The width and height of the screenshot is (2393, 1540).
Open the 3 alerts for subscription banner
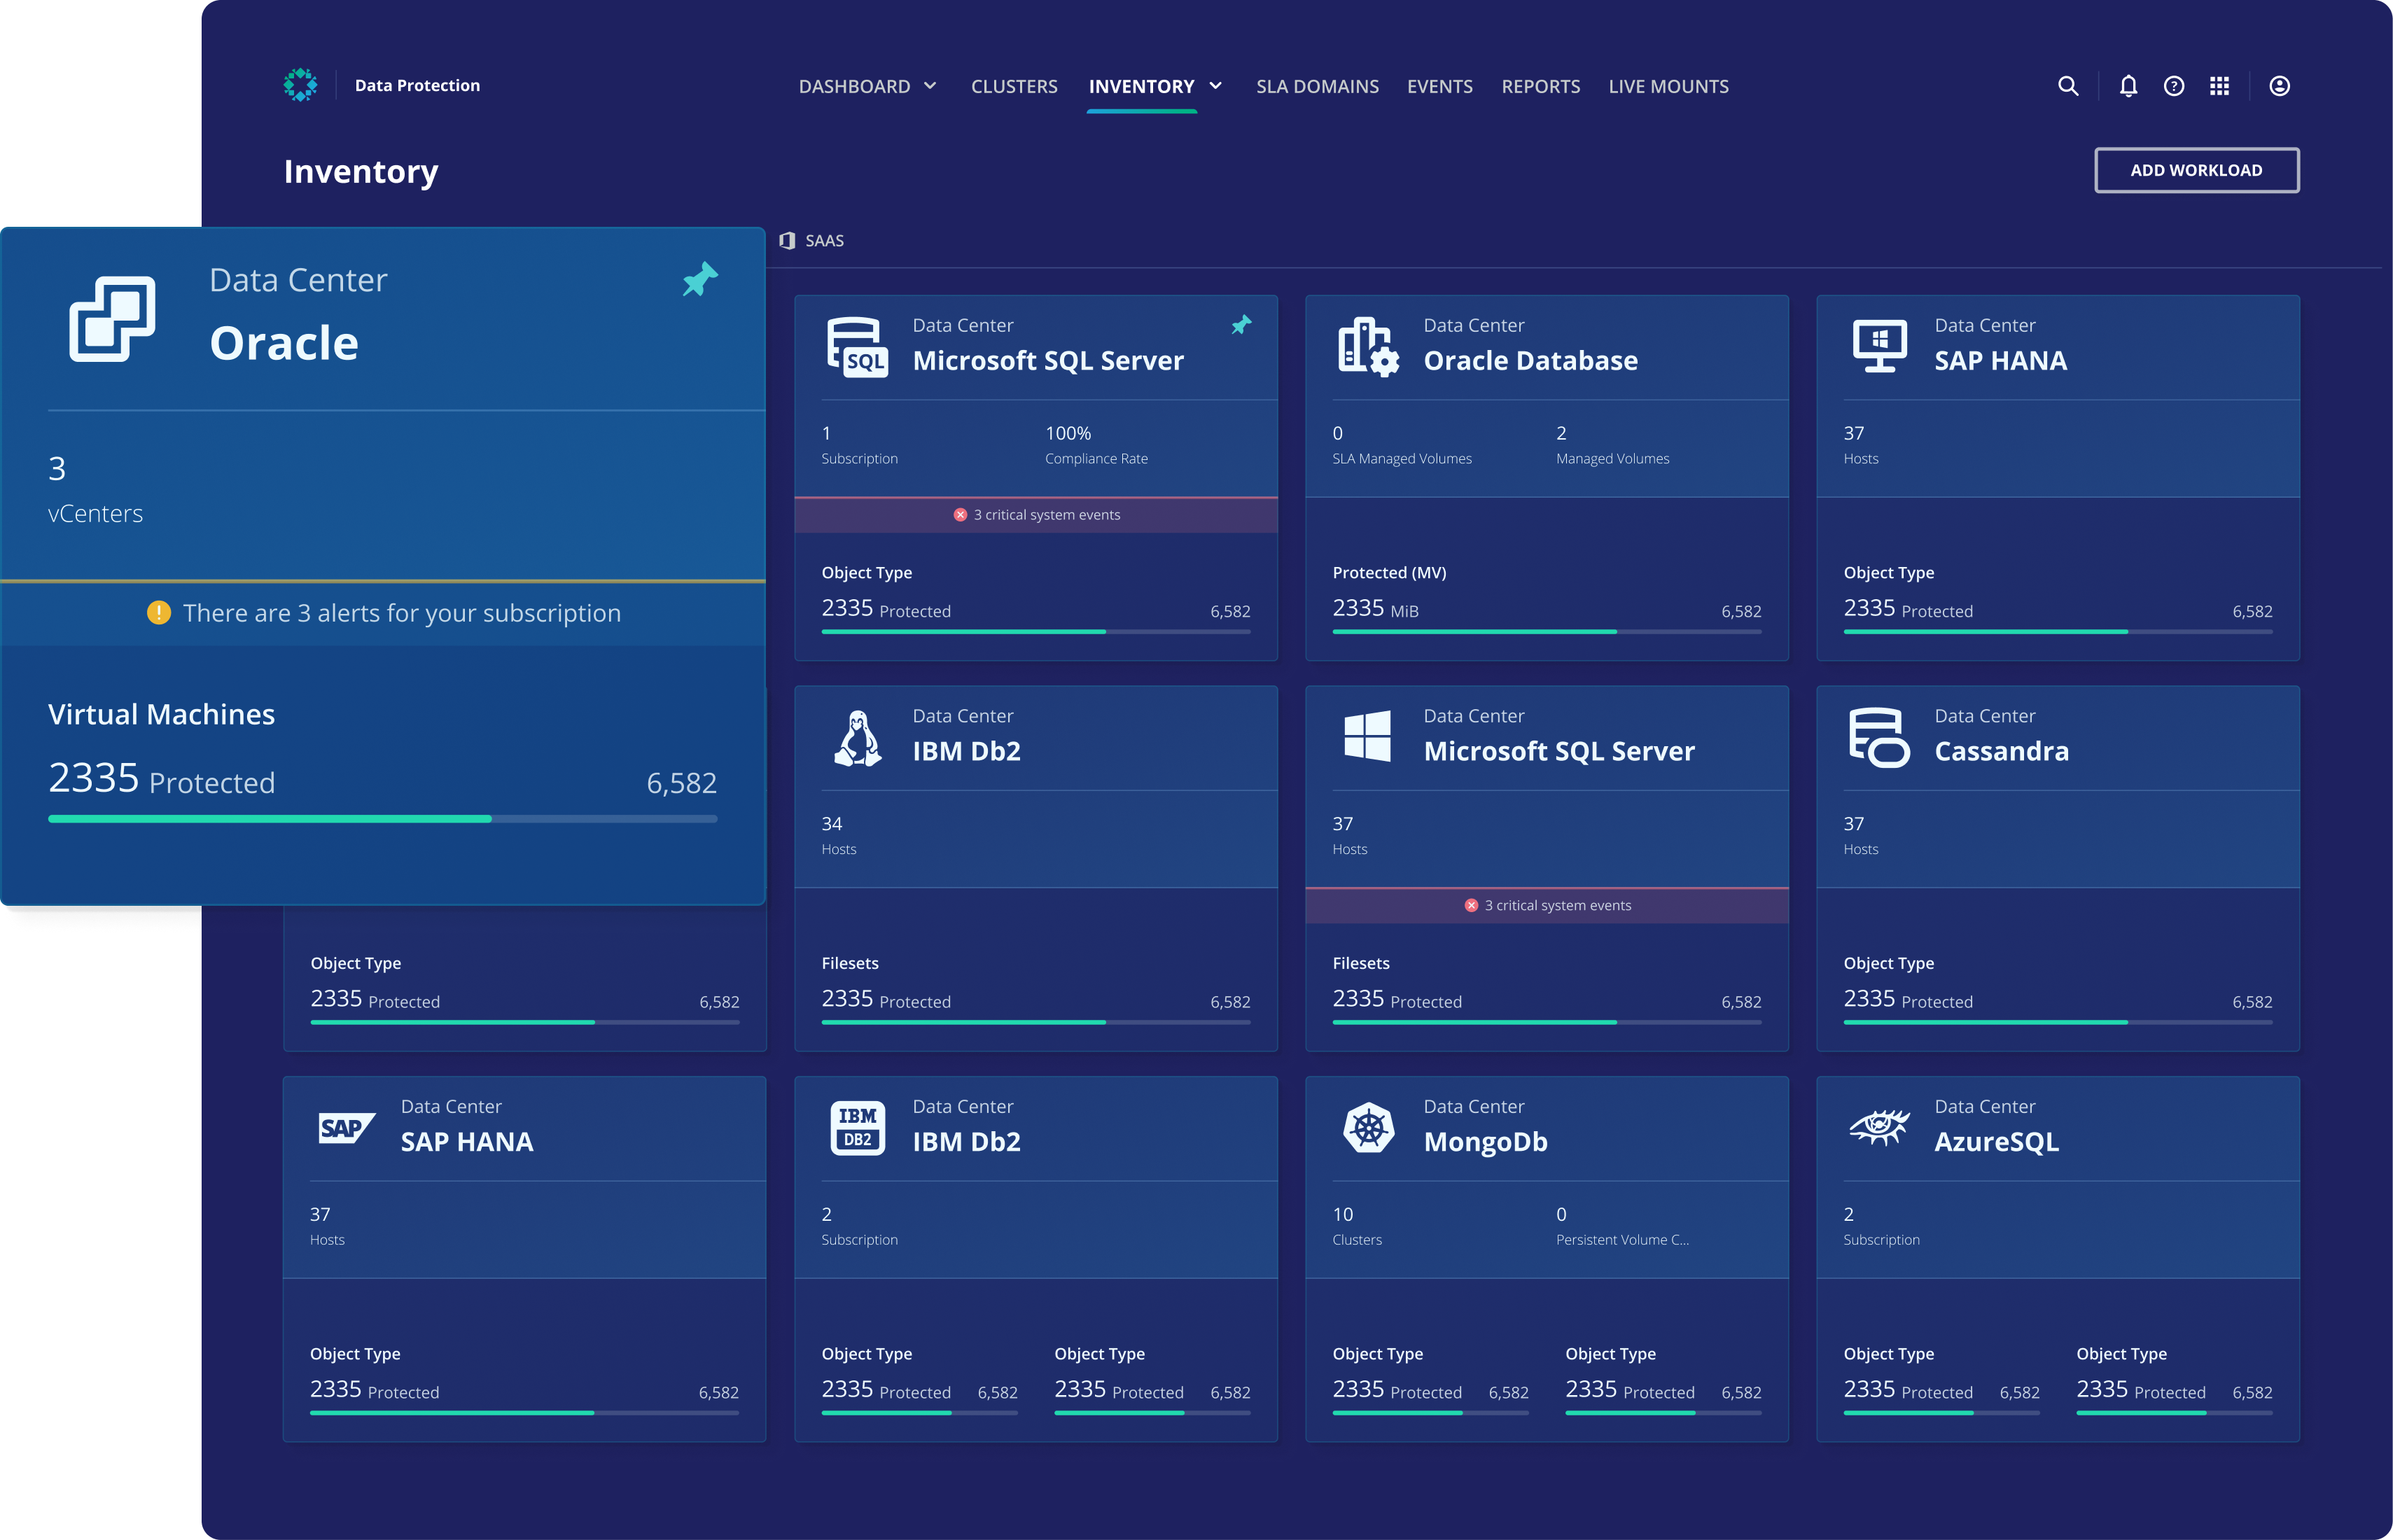click(383, 613)
